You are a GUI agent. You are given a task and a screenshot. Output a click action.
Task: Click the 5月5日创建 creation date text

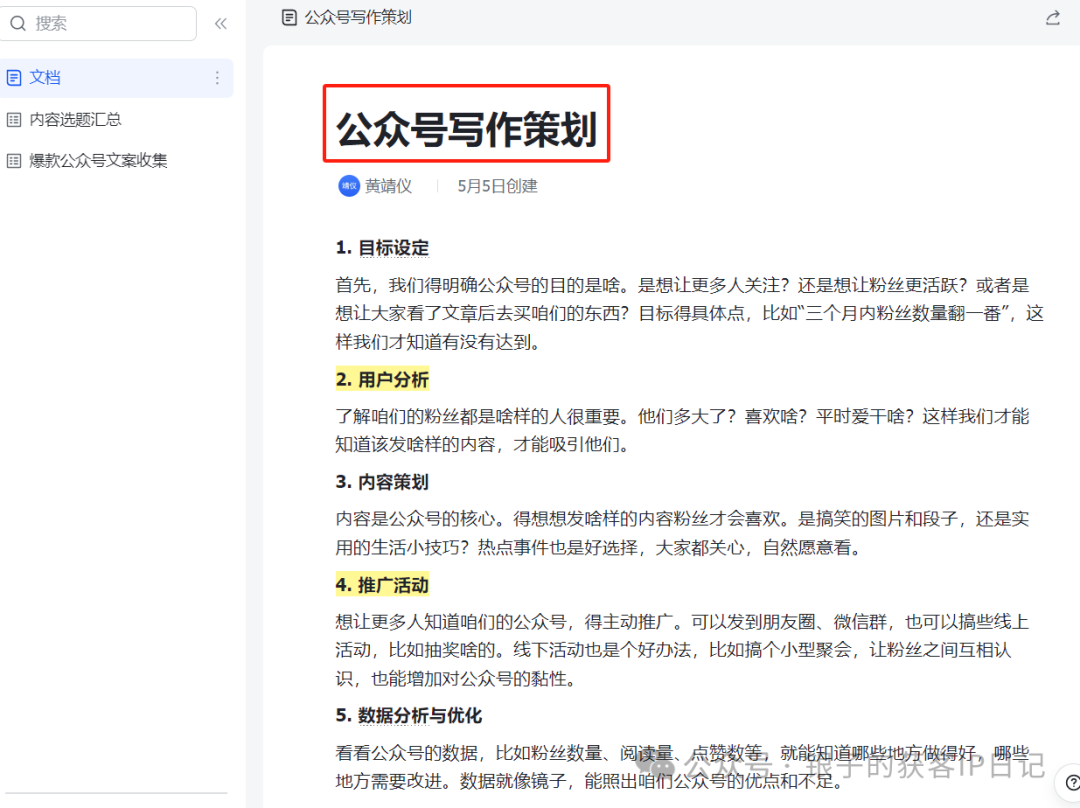pyautogui.click(x=497, y=186)
